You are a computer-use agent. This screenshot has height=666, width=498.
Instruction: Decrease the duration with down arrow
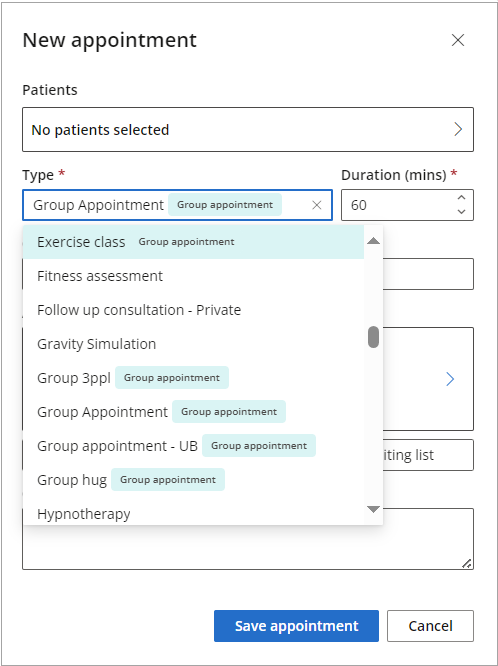pos(461,212)
